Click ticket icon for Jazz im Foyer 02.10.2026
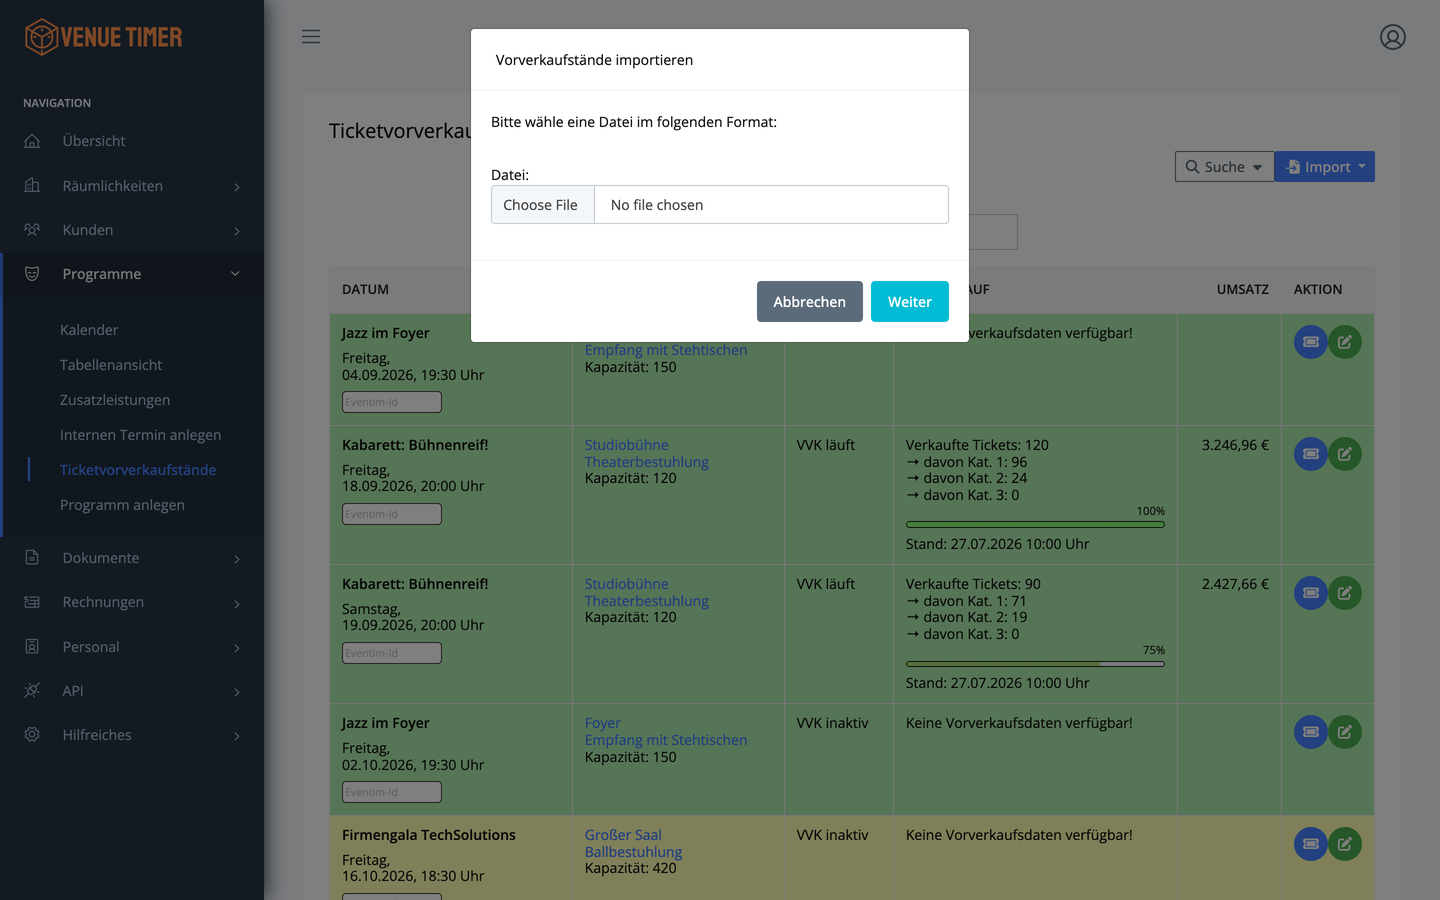Screen dimensions: 1440x900 coord(1311,732)
